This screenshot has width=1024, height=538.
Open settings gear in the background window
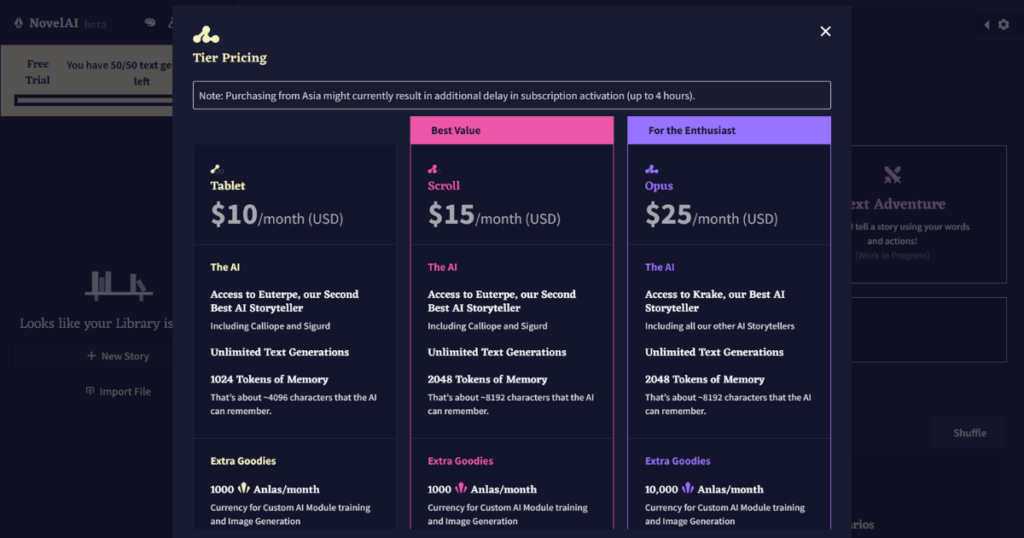[x=1004, y=25]
